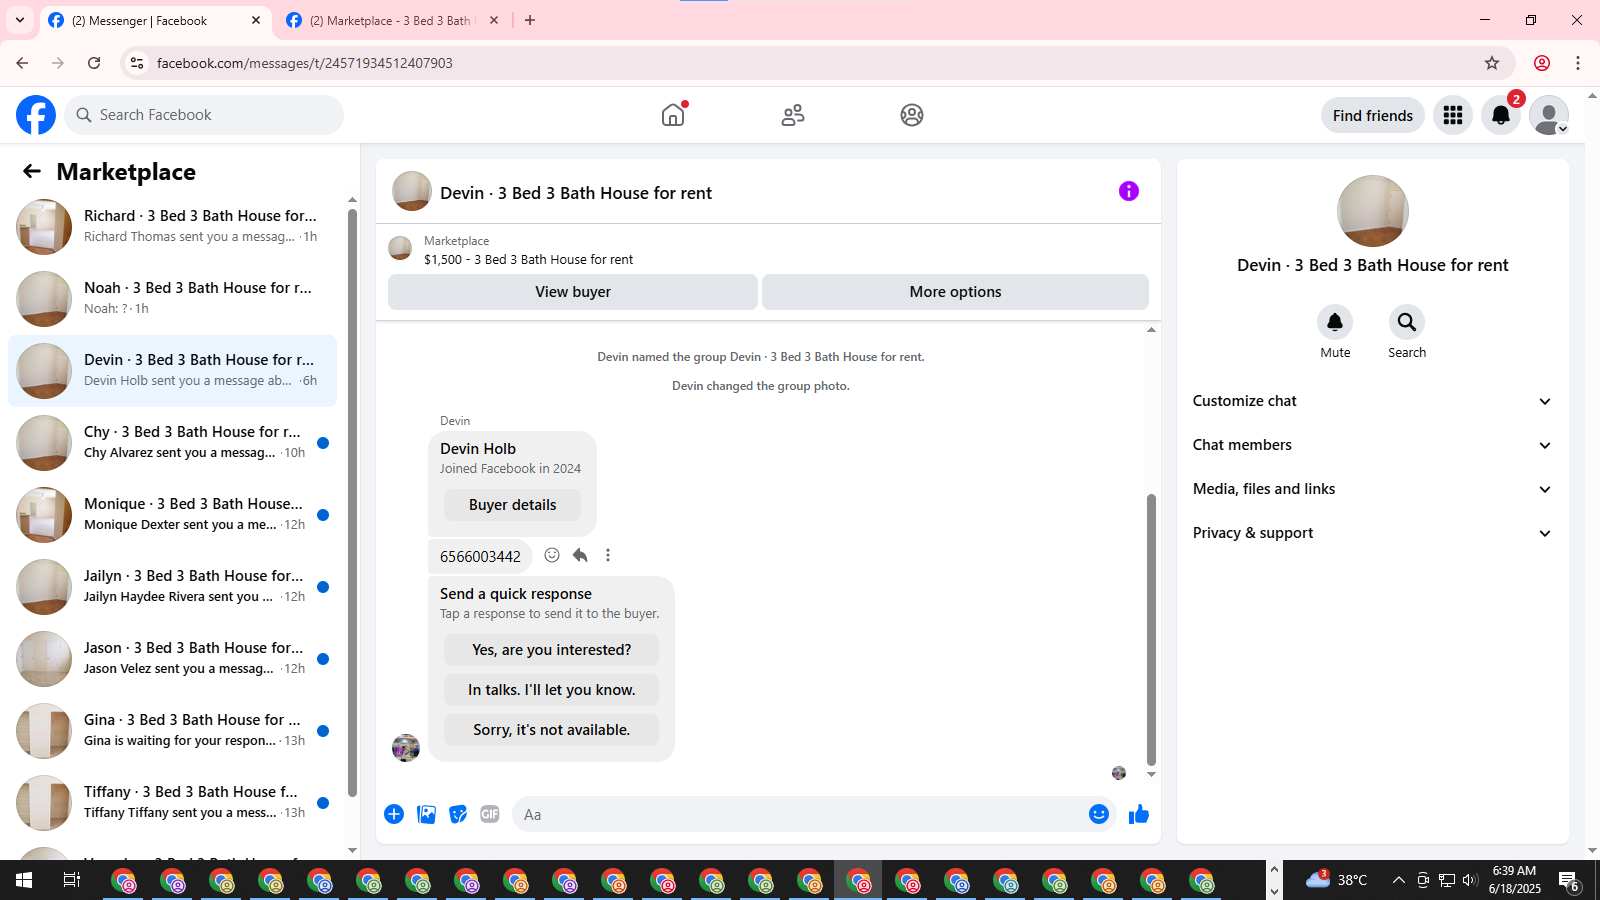1600x900 pixels.
Task: Click the browser address bar URL
Action: 305,63
